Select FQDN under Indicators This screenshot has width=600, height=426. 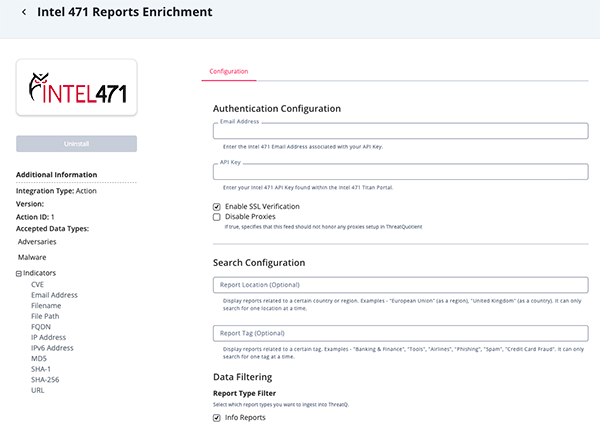coord(41,327)
